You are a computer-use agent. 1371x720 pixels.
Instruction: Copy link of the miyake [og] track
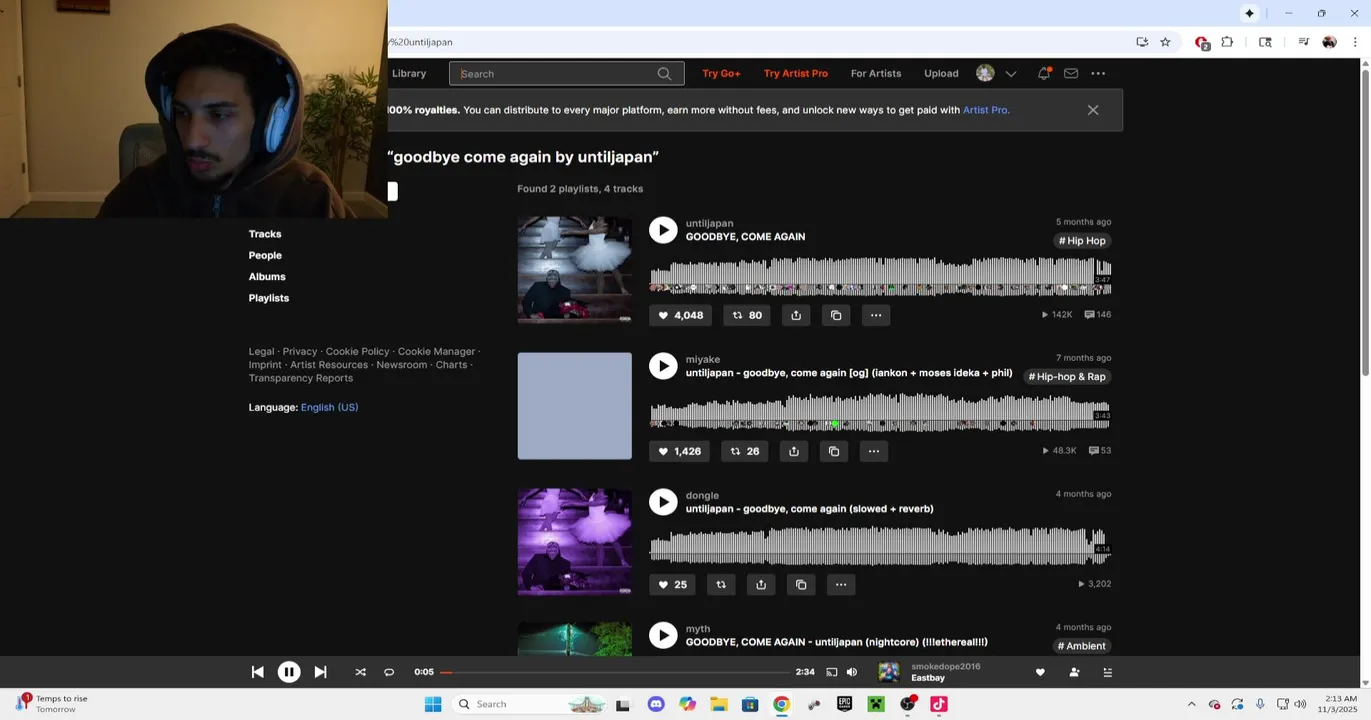[x=834, y=451]
